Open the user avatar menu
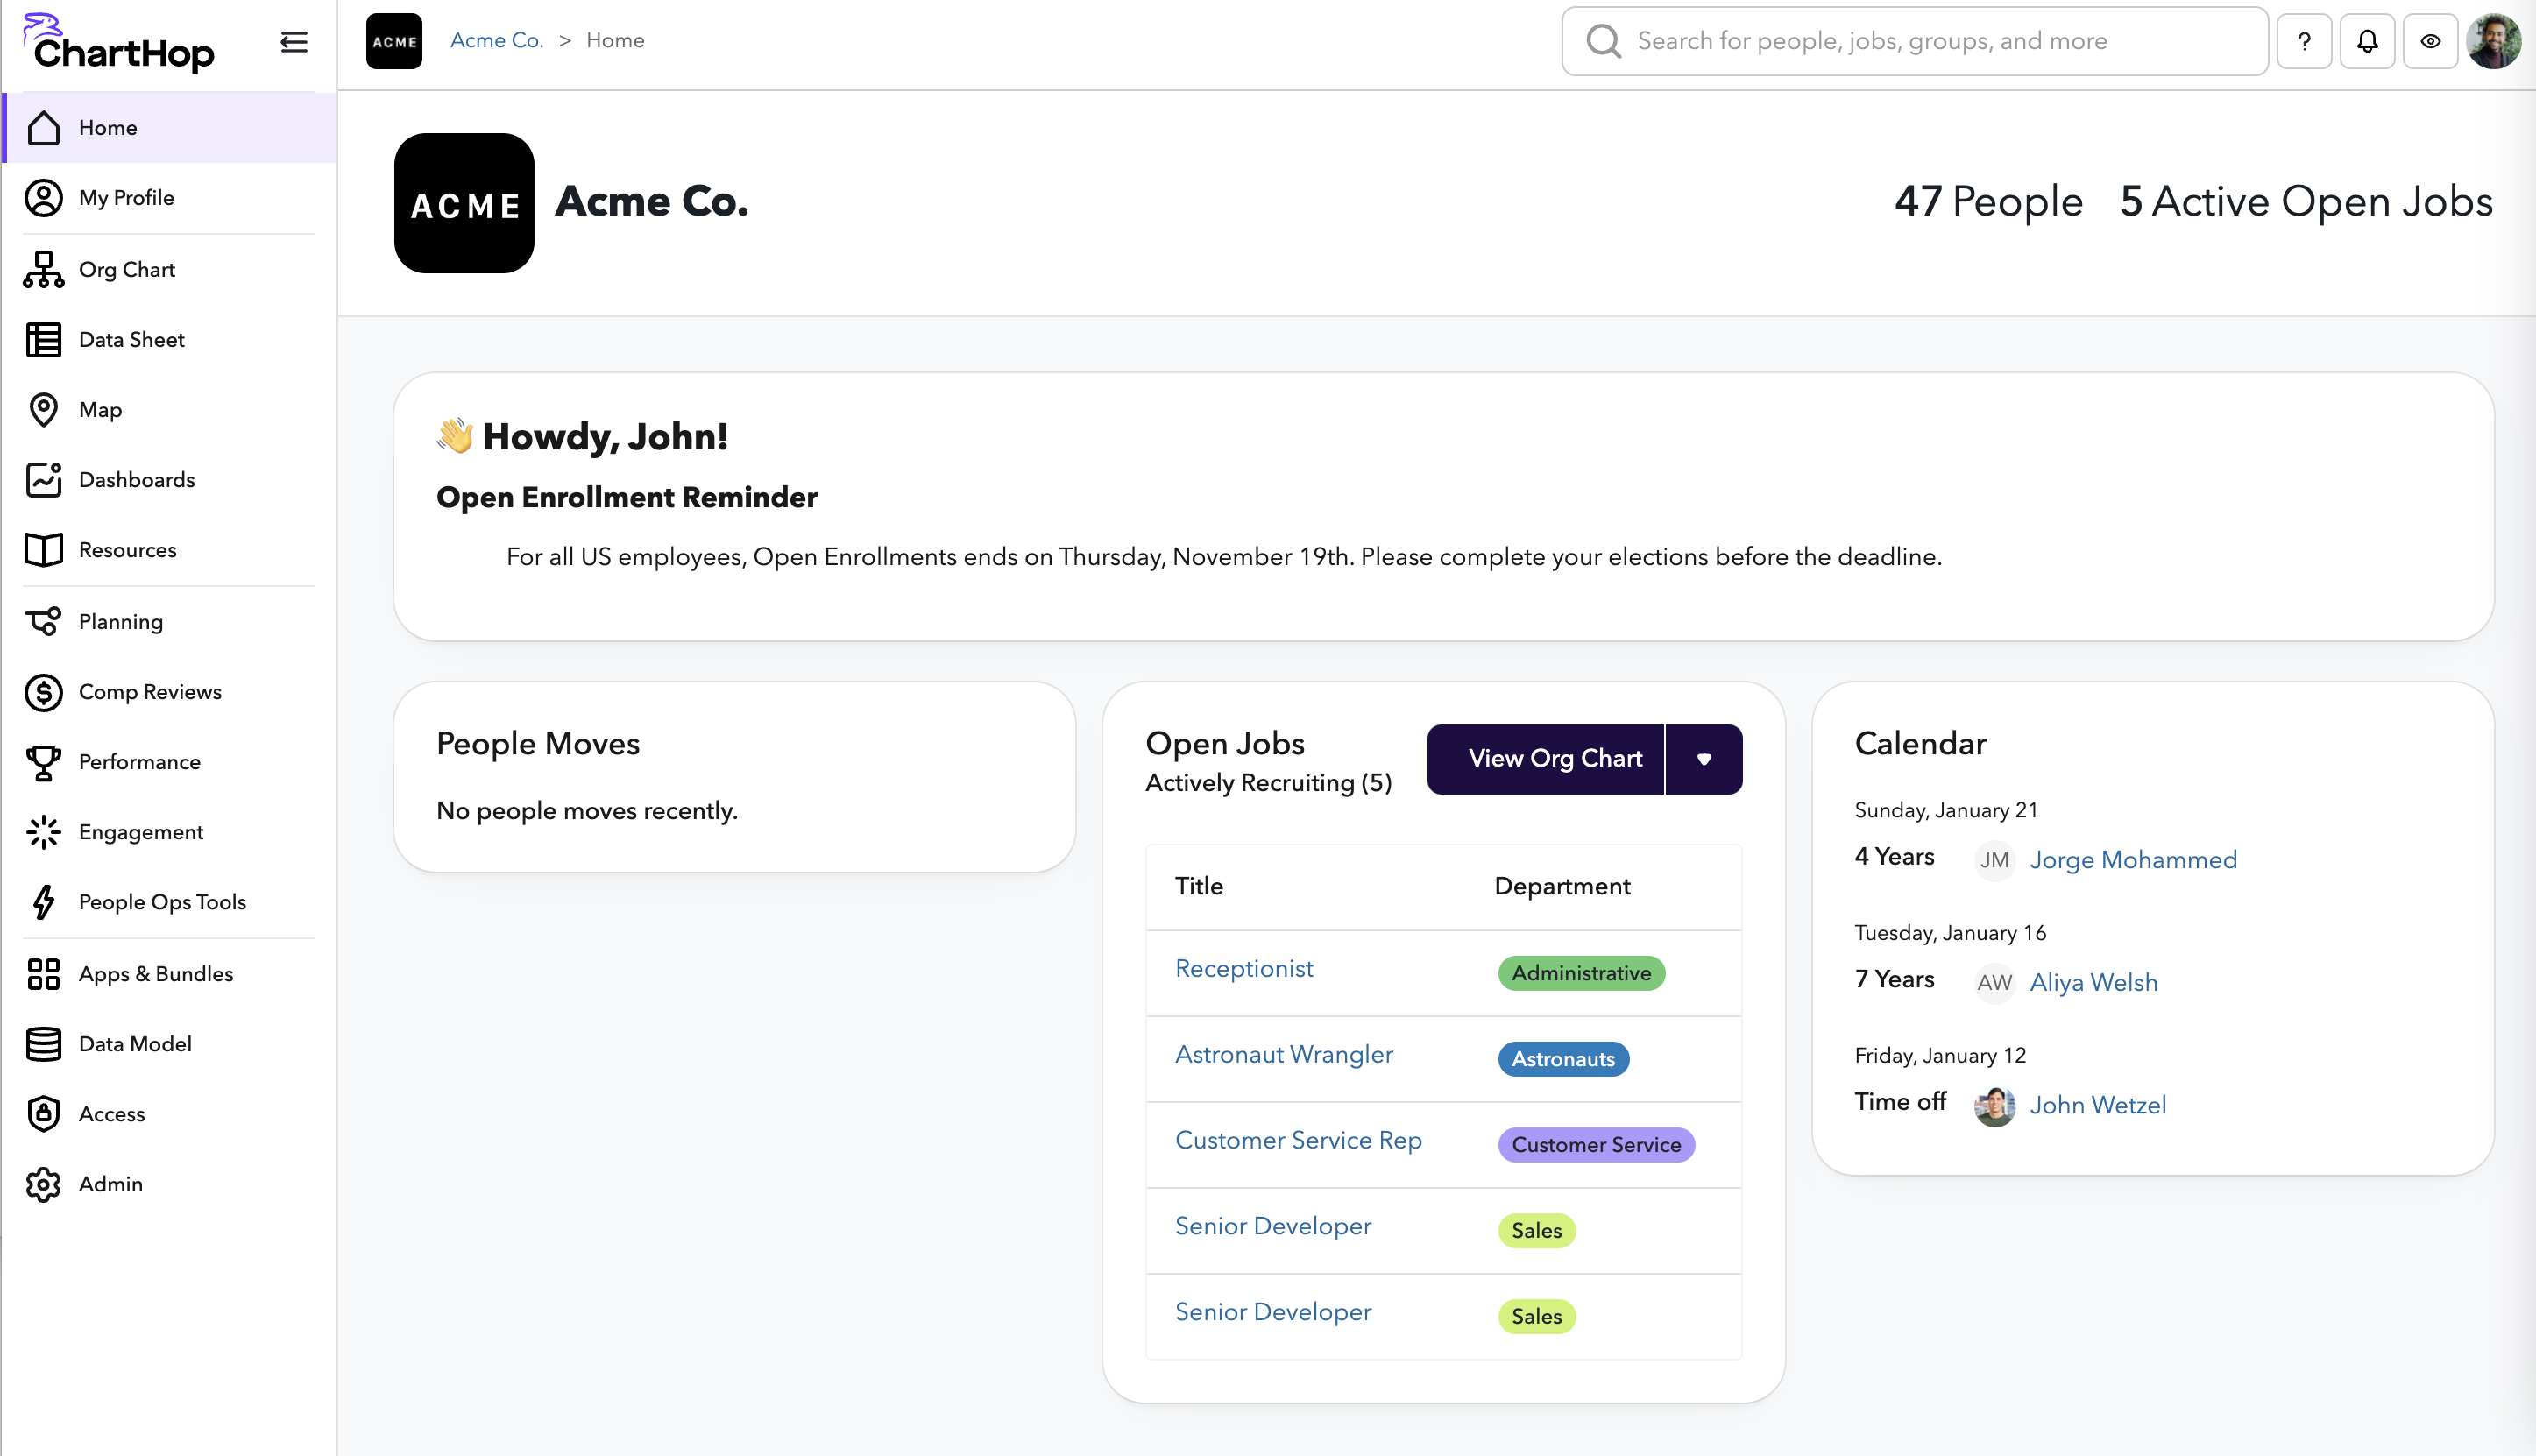 2494,41
